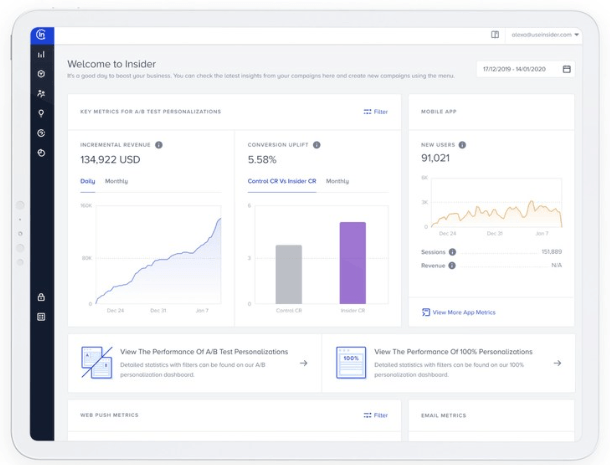Click the Revenue N/A value
The height and width of the screenshot is (465, 610).
point(557,265)
